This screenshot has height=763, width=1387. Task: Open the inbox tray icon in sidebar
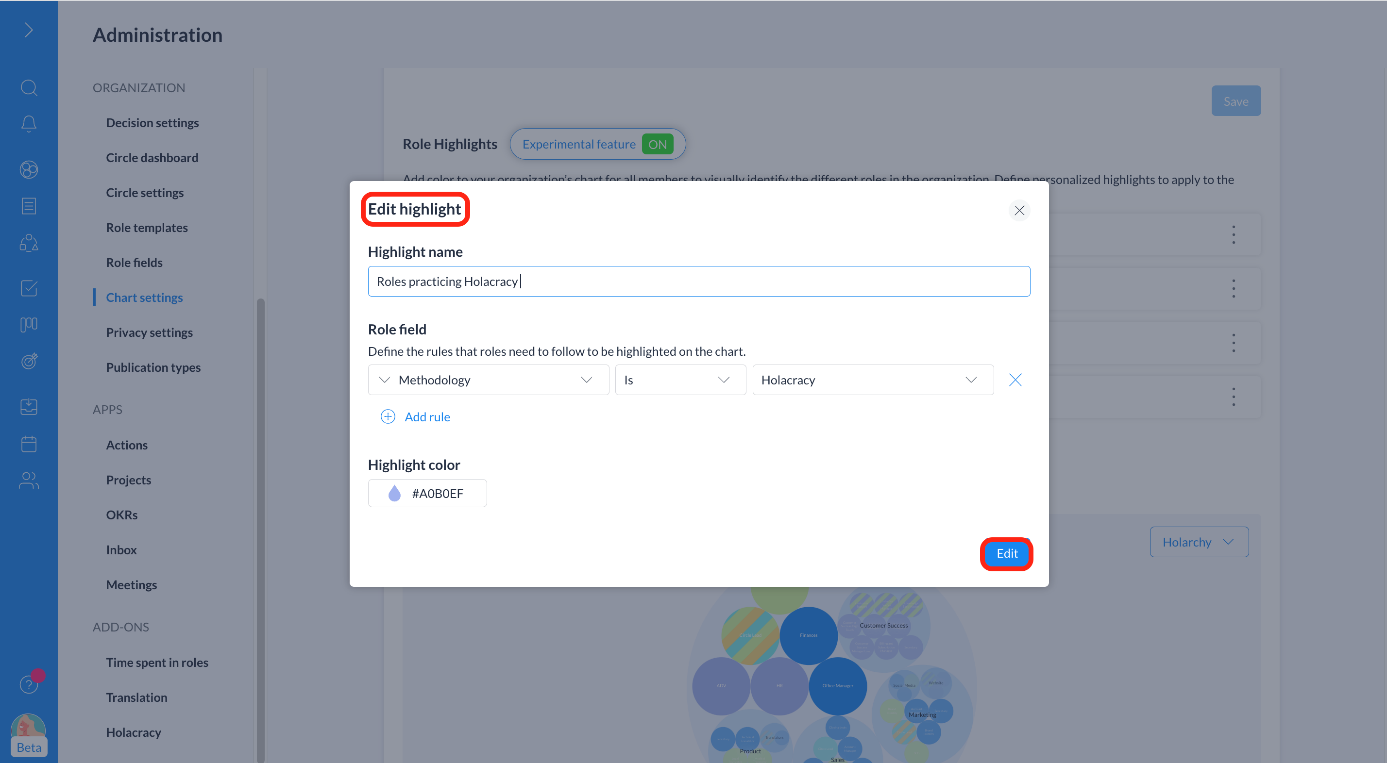coord(29,407)
